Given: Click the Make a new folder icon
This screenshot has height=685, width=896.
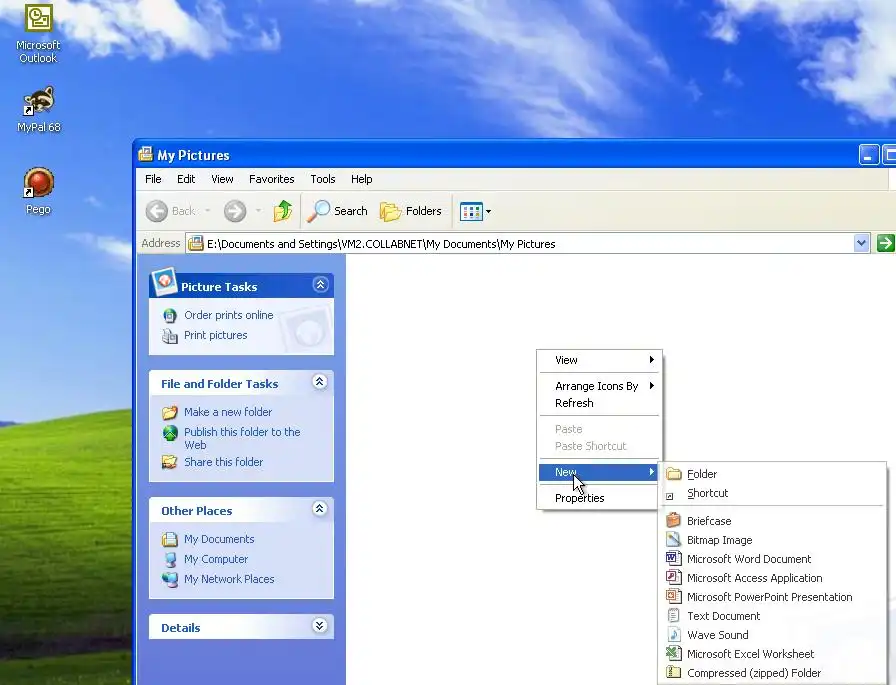Looking at the screenshot, I should 170,412.
